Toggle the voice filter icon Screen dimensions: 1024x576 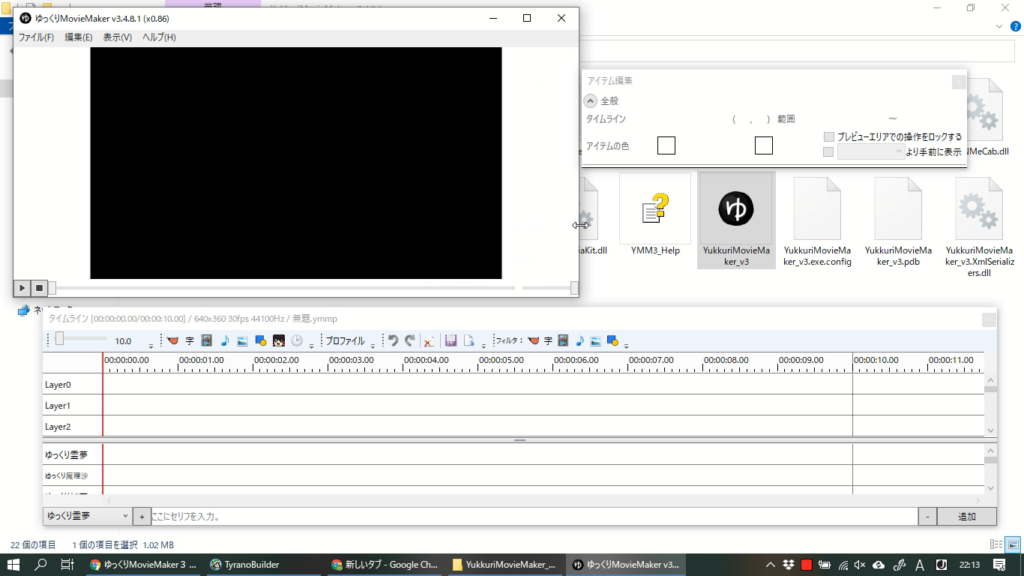533,341
